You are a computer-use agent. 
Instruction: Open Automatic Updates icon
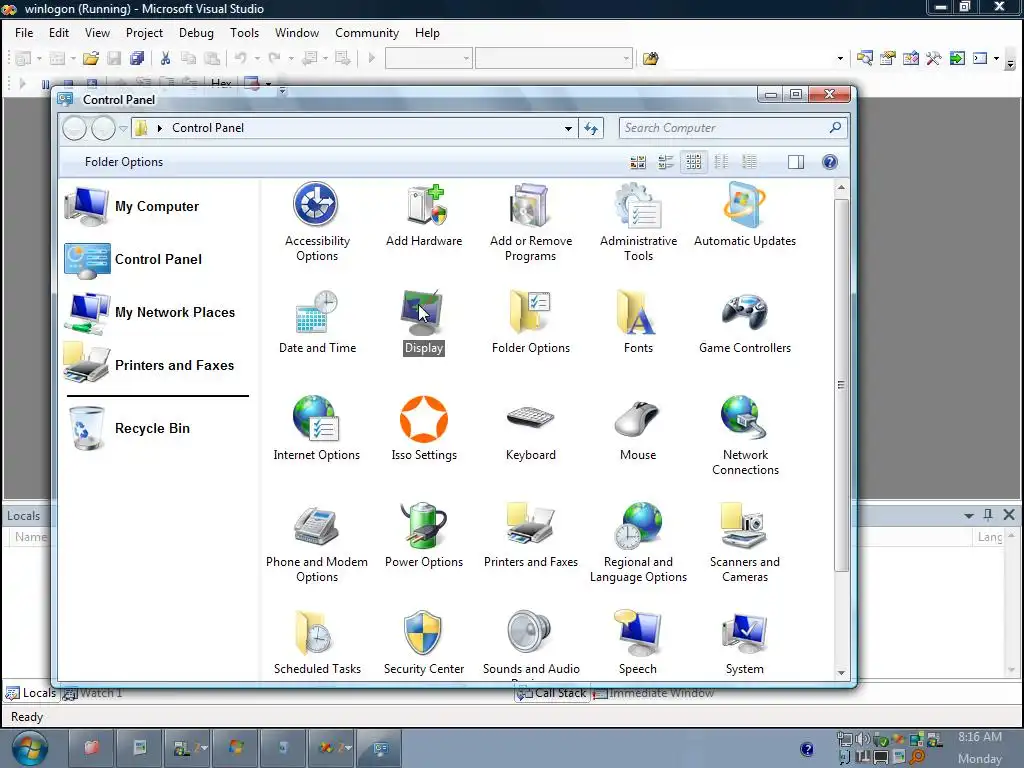pos(744,215)
